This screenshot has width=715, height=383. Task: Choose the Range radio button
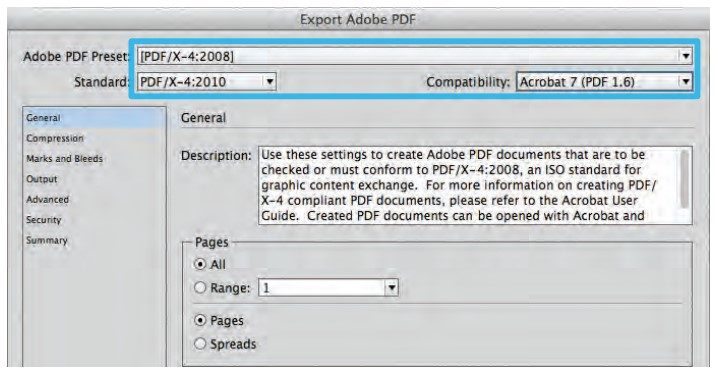tap(200, 288)
